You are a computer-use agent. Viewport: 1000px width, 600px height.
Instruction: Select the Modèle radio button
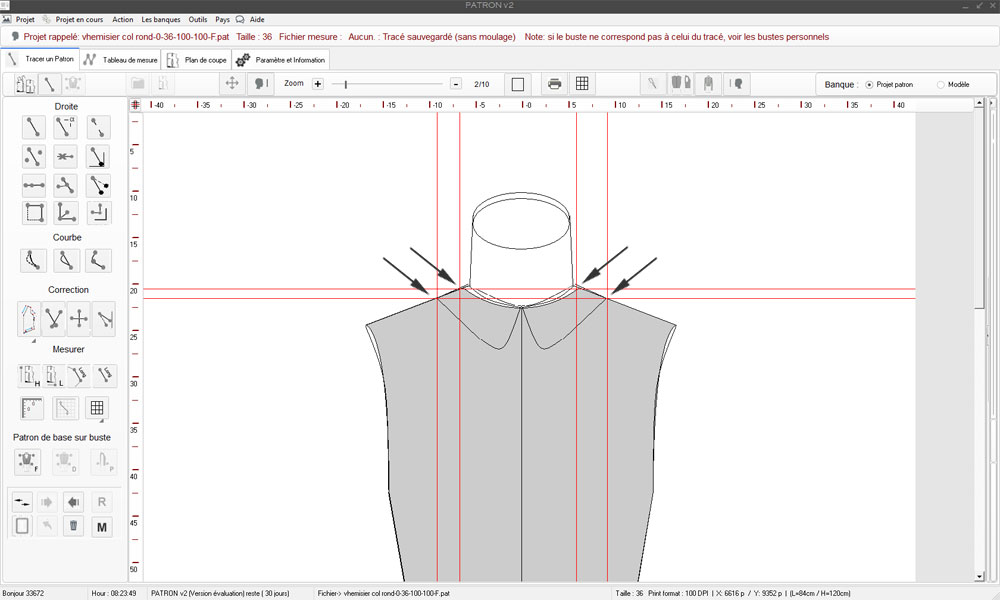coord(940,84)
